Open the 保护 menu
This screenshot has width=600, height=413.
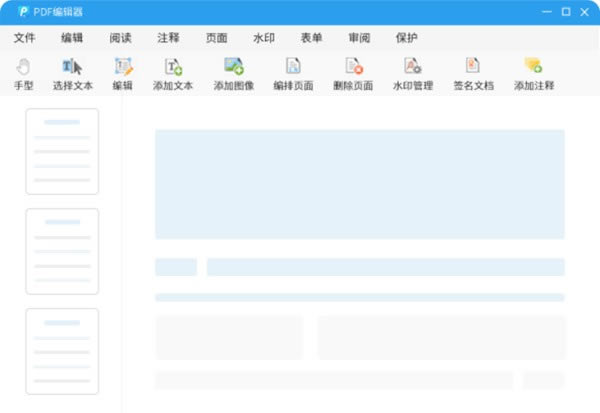click(x=406, y=38)
